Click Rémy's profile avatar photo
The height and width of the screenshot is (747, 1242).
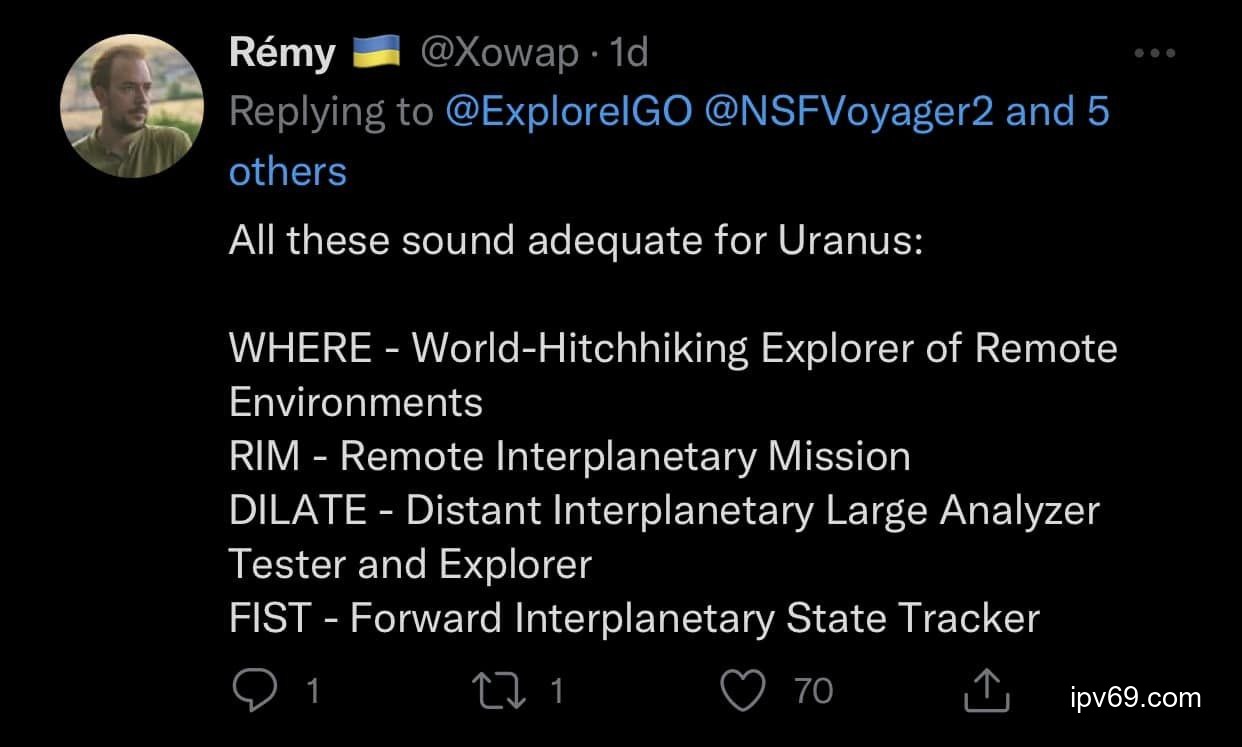click(132, 106)
